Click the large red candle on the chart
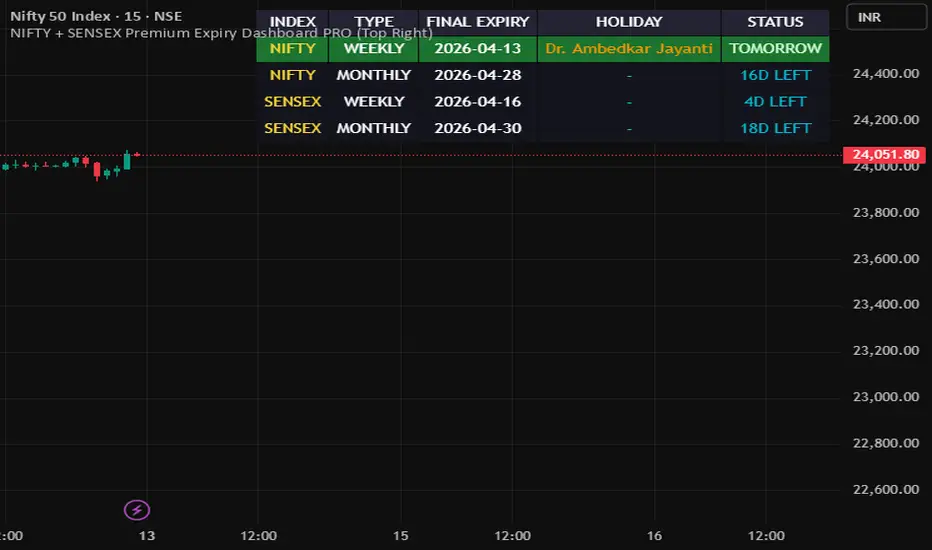932x550 pixels. (97, 170)
